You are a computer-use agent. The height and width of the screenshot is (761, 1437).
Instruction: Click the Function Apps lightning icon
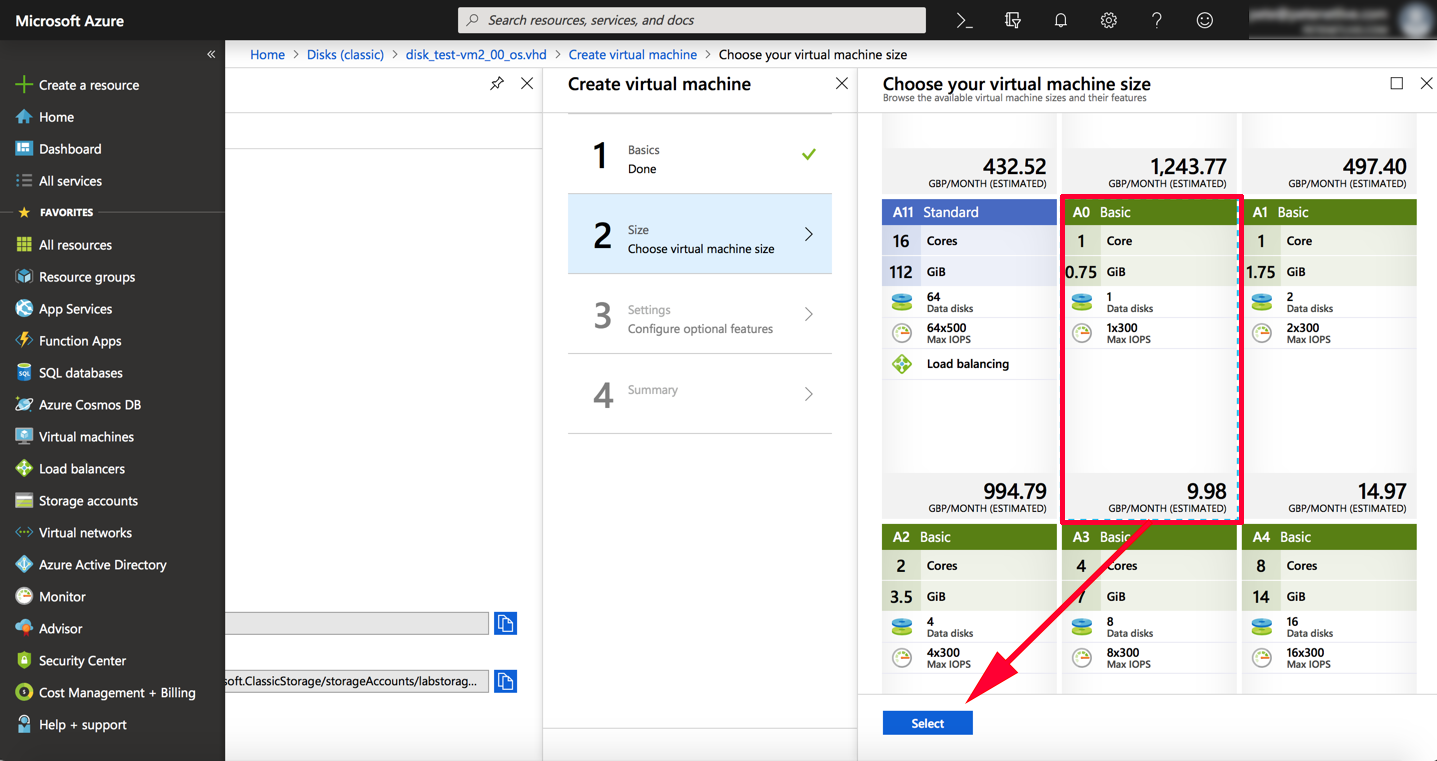pyautogui.click(x=24, y=341)
